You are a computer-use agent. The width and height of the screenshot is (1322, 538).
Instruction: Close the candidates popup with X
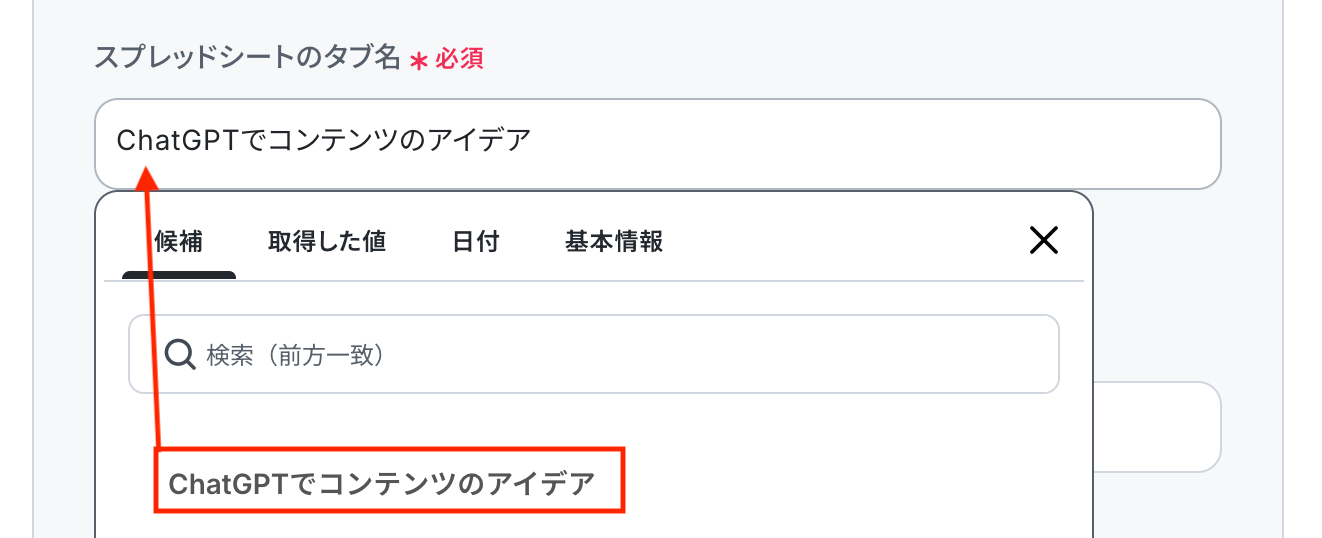1043,241
